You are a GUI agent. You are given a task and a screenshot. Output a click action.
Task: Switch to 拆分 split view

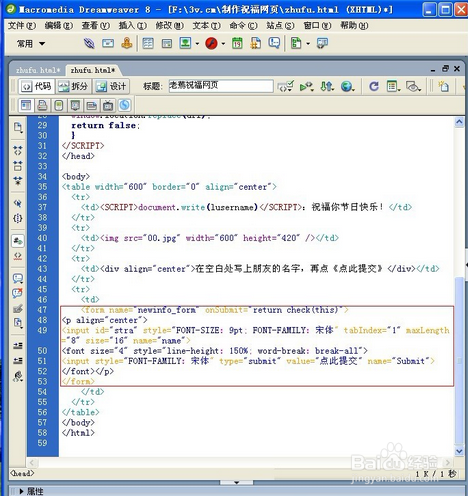click(73, 87)
